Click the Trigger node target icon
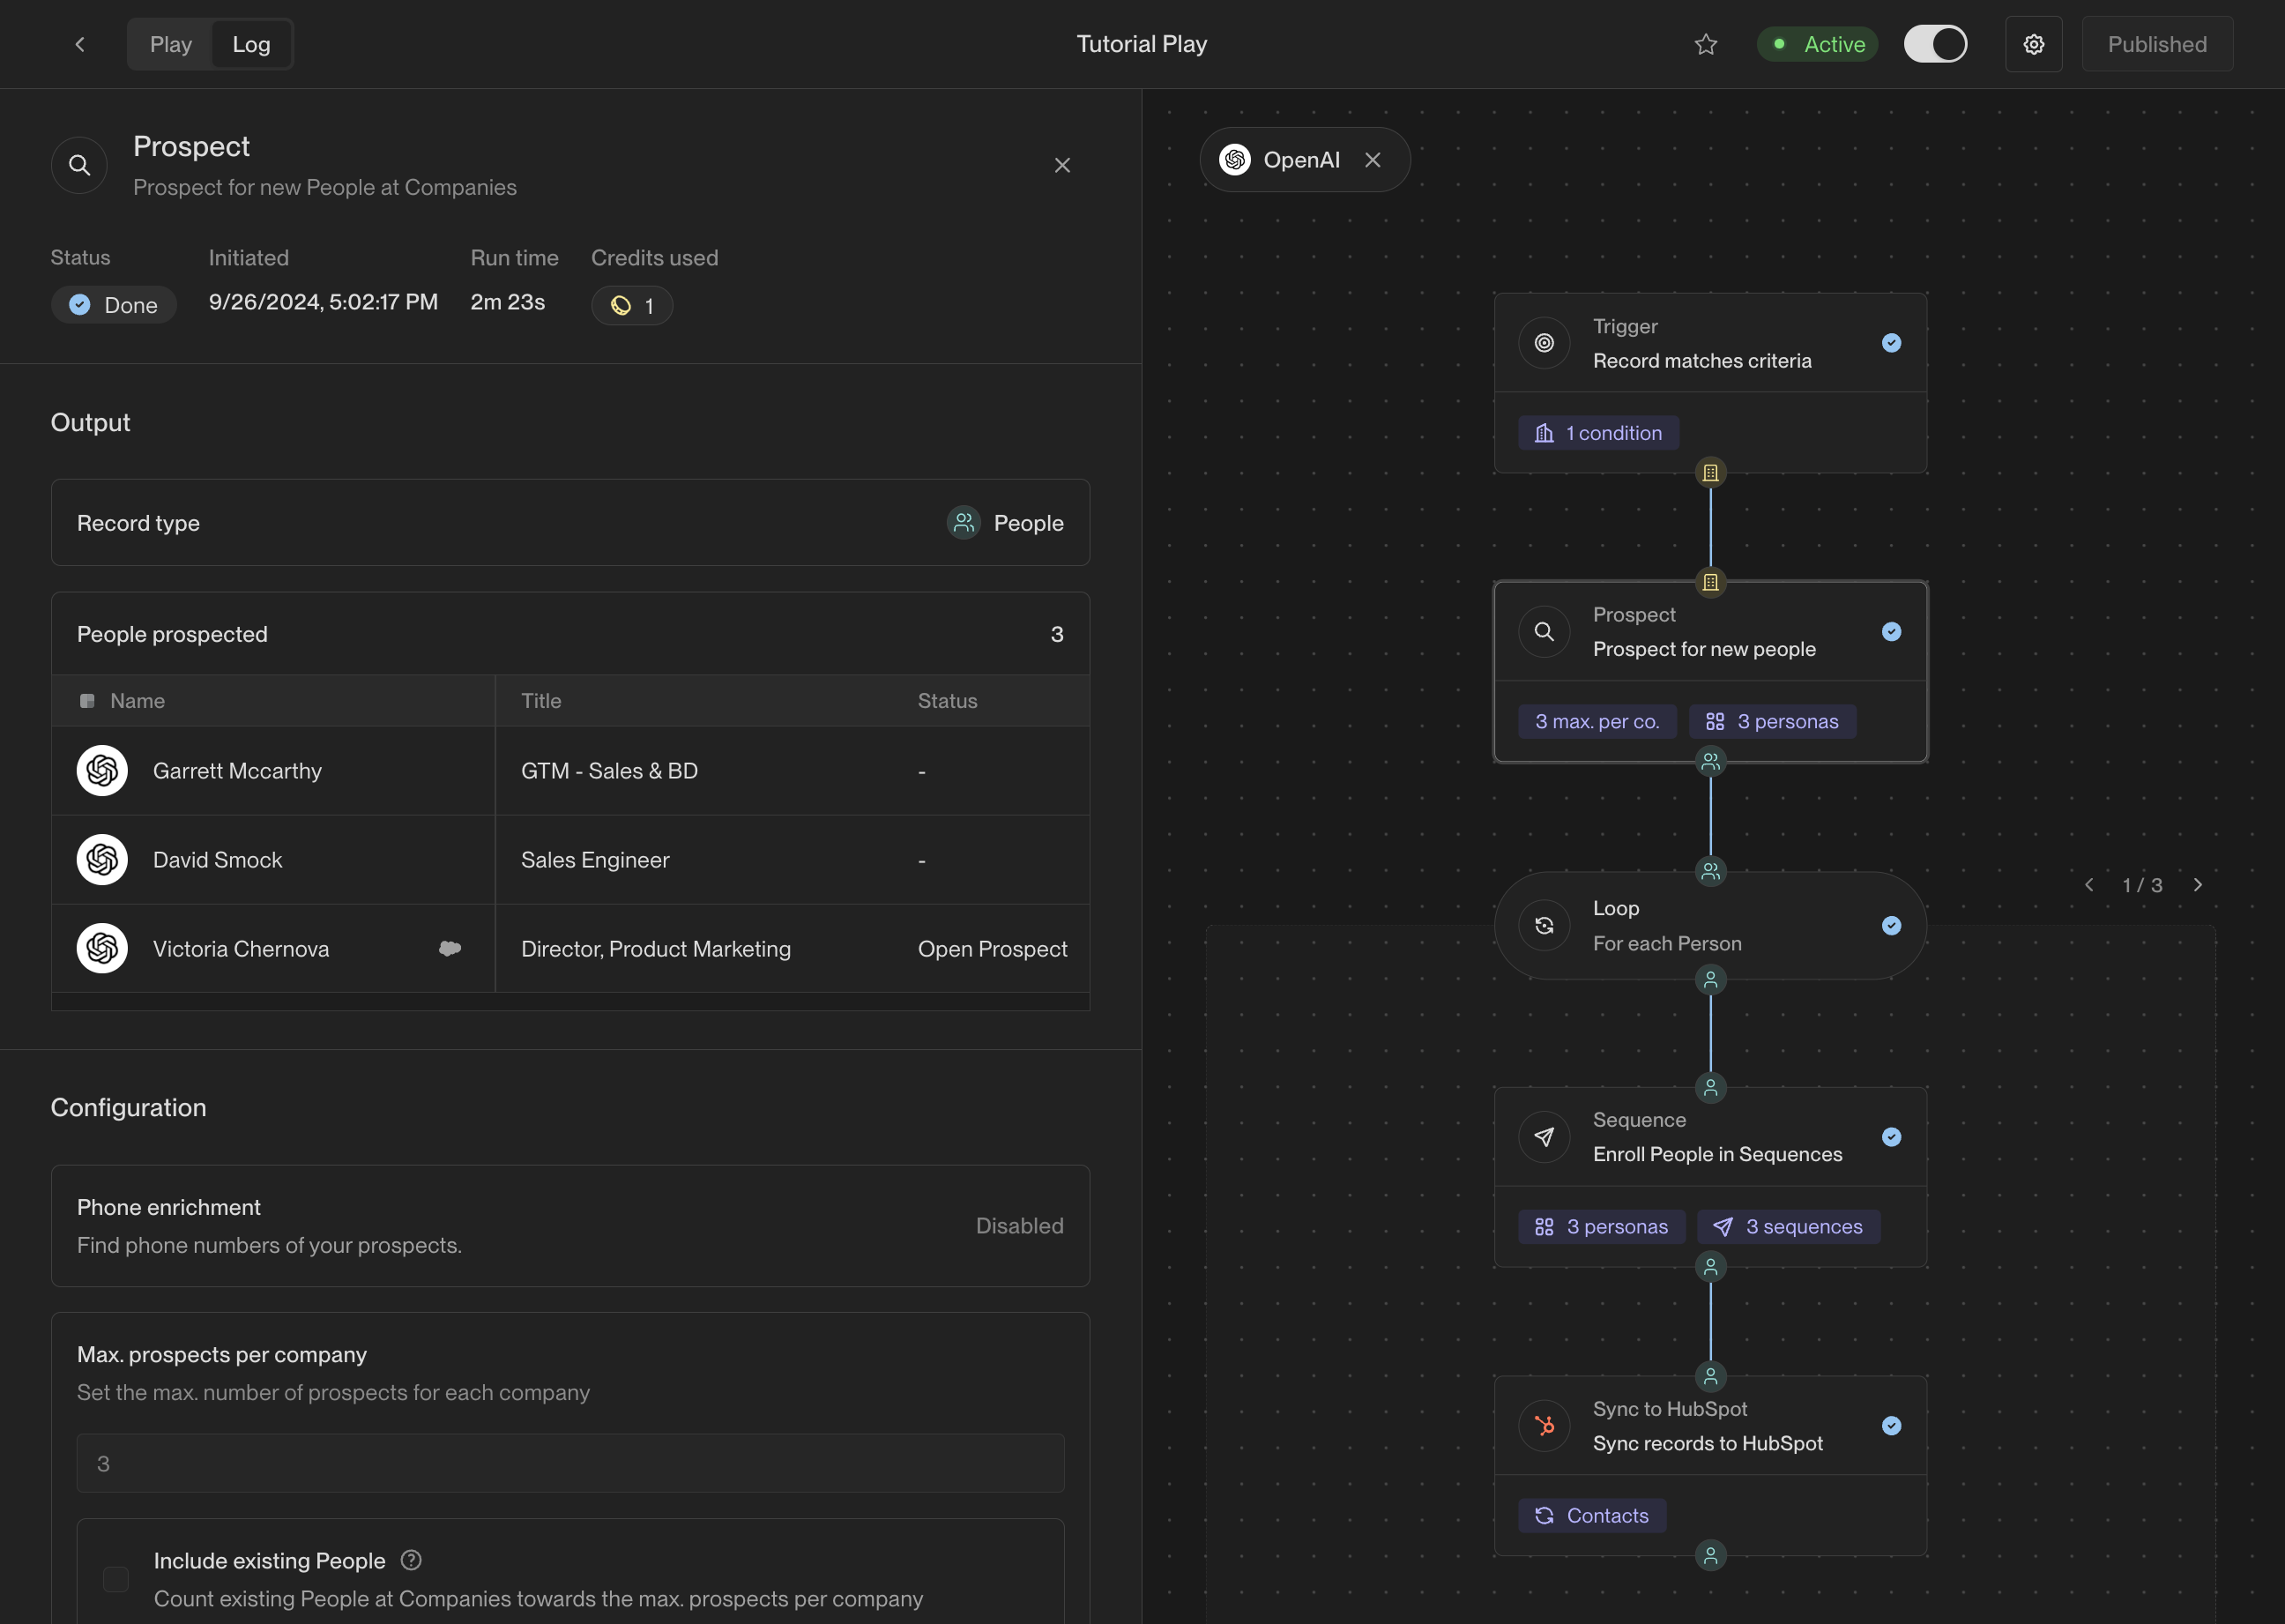 (1544, 343)
